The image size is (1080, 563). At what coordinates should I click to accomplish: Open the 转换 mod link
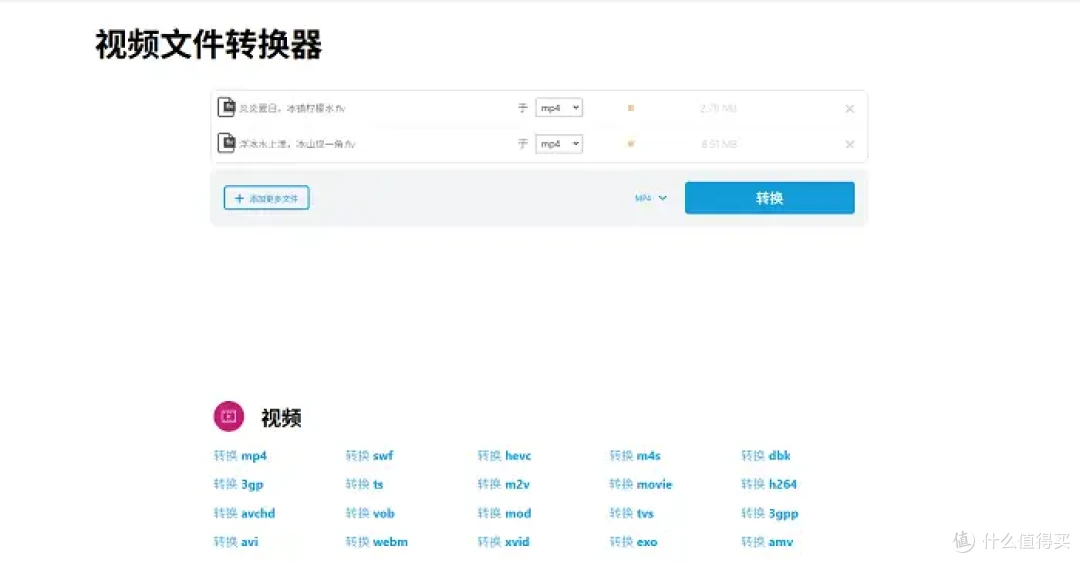(504, 513)
